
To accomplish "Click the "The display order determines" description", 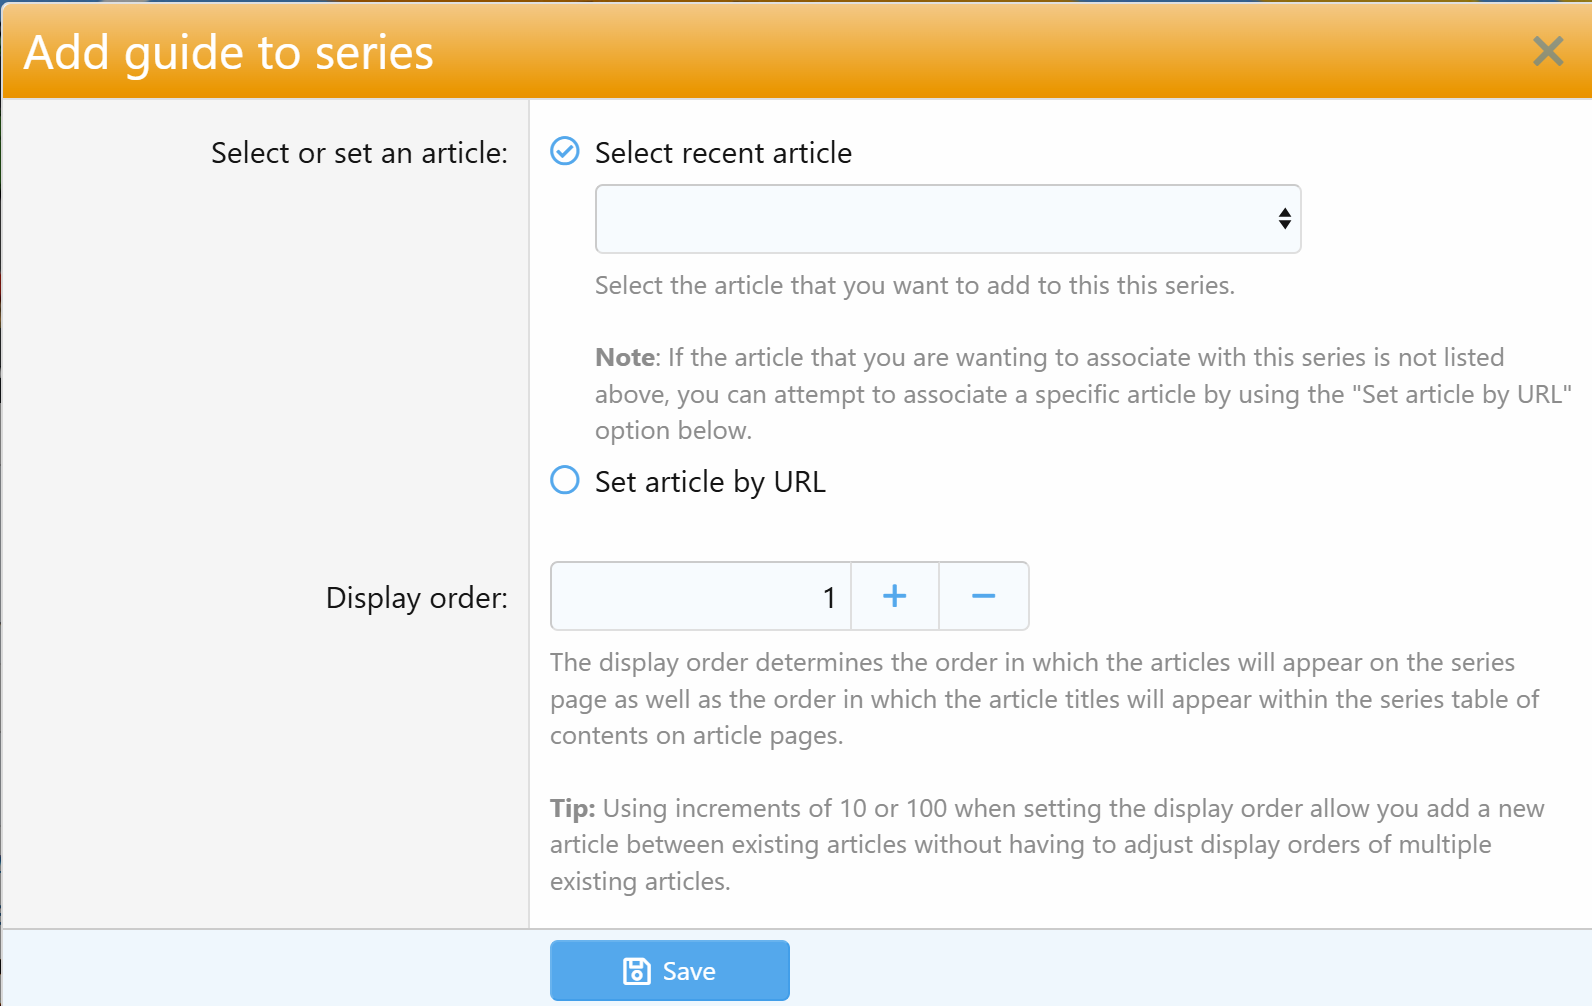I will point(1031,663).
